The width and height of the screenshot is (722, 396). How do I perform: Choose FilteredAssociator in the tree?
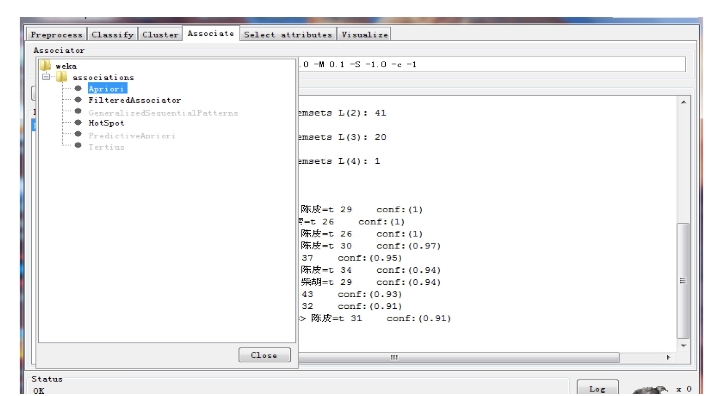(x=134, y=100)
